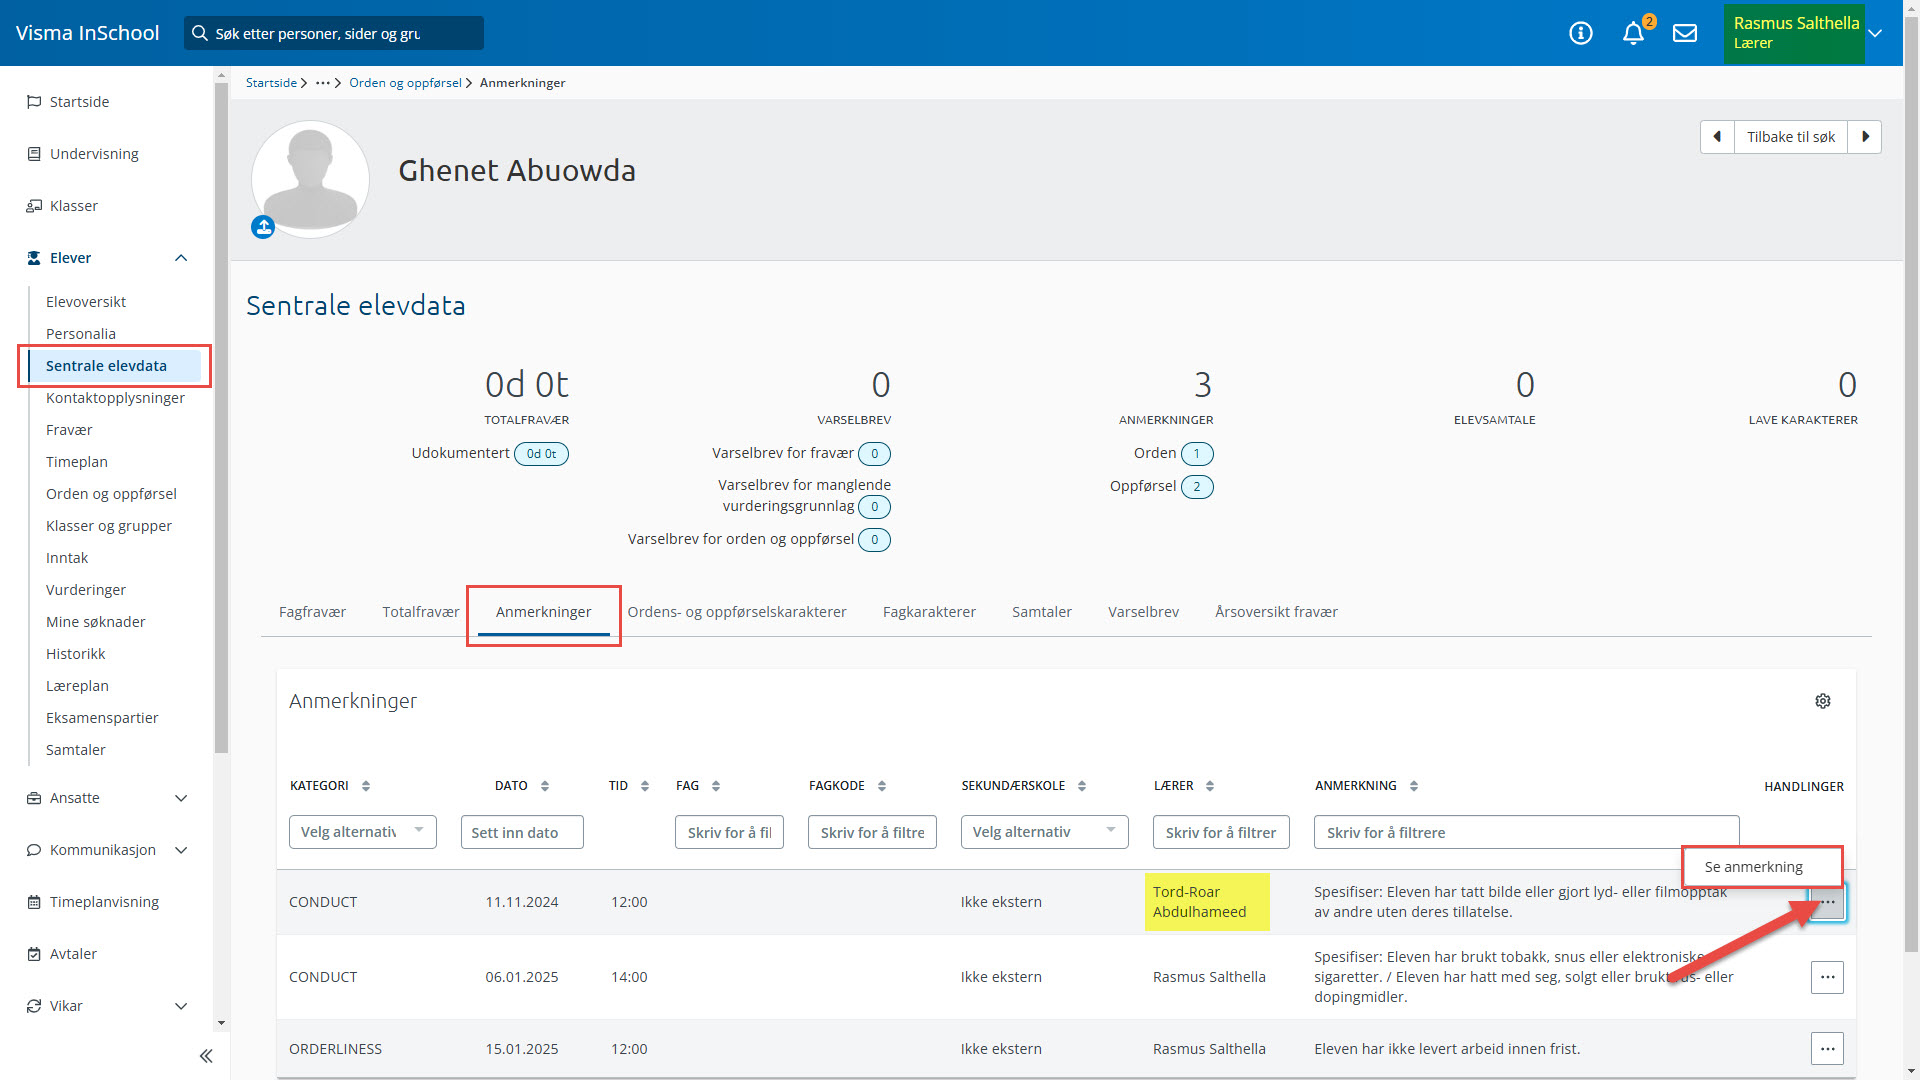Sort table by Dato column
This screenshot has width=1920, height=1080.
(x=545, y=786)
